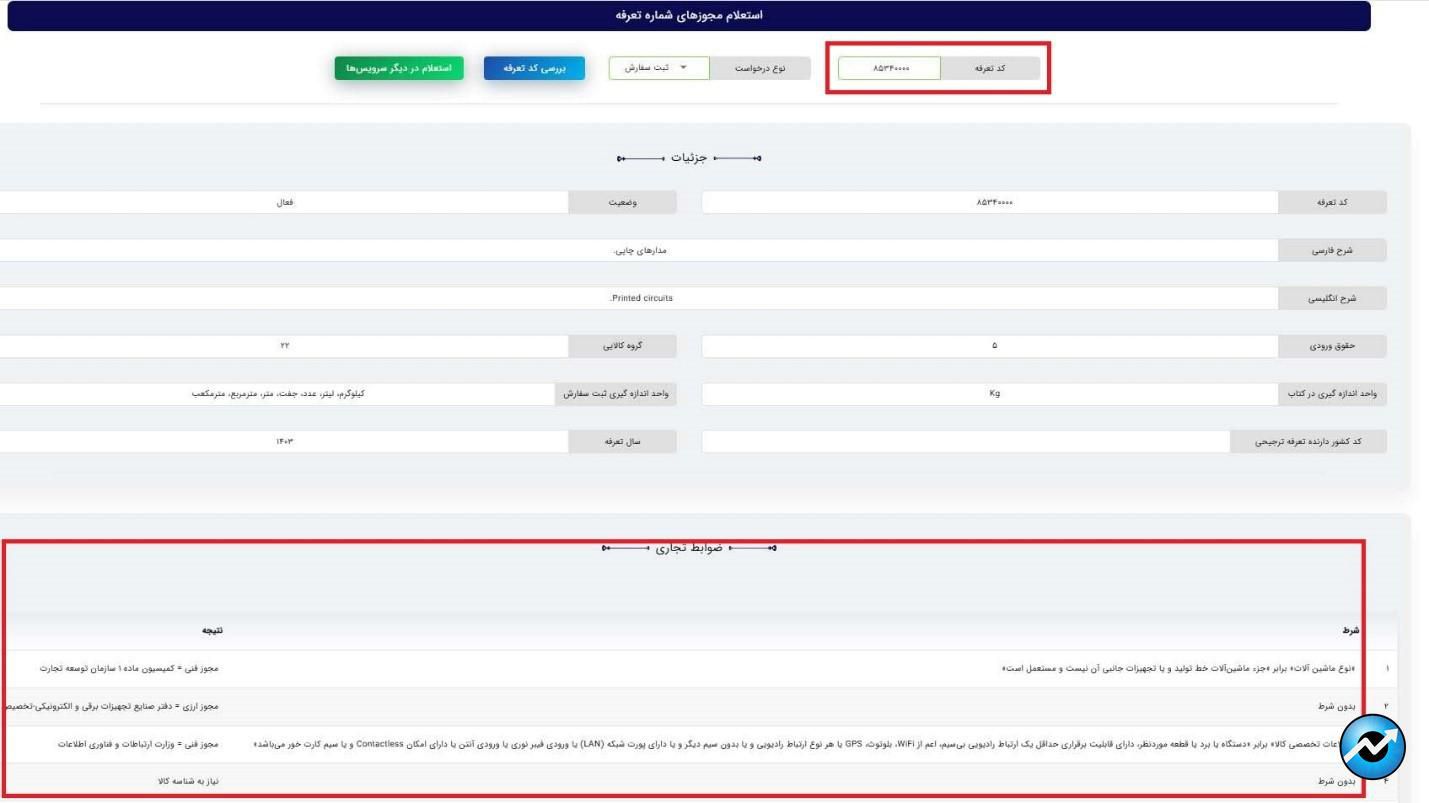The image size is (1429, 803).
Task: Click the 'جزئیات' section heading
Action: pos(687,158)
